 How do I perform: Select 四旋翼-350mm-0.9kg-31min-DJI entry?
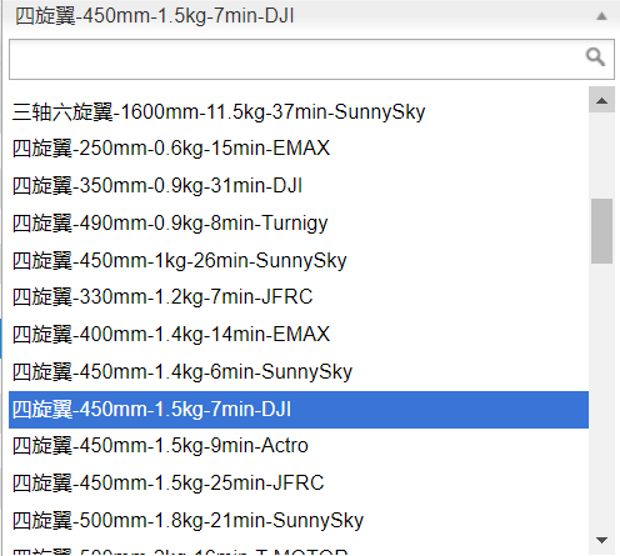299,185
